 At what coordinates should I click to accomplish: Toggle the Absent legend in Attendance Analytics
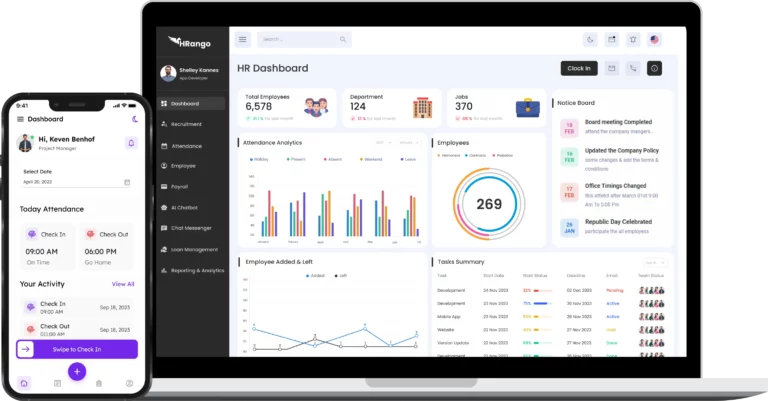coord(334,158)
